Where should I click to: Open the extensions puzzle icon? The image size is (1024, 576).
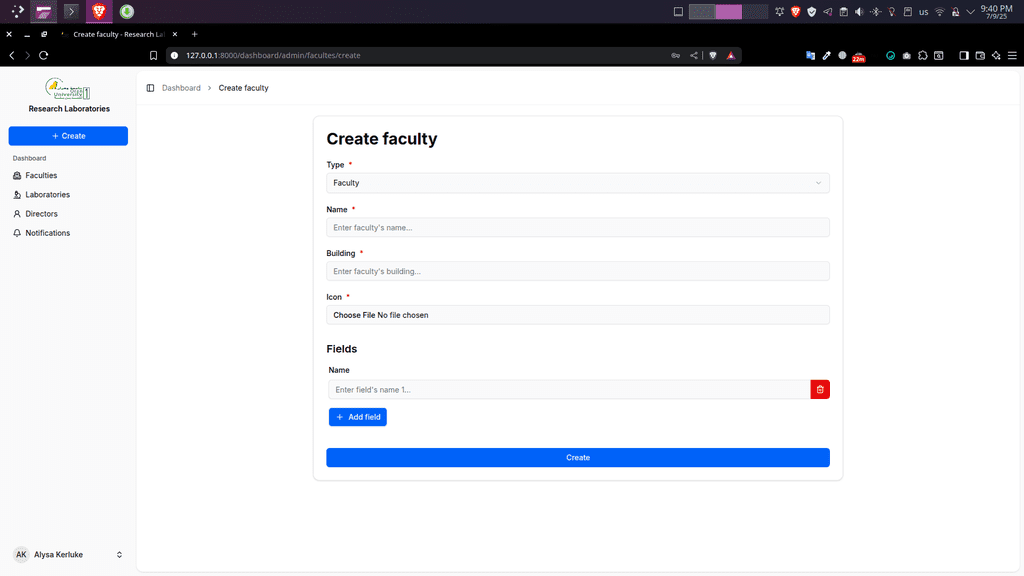pos(923,56)
